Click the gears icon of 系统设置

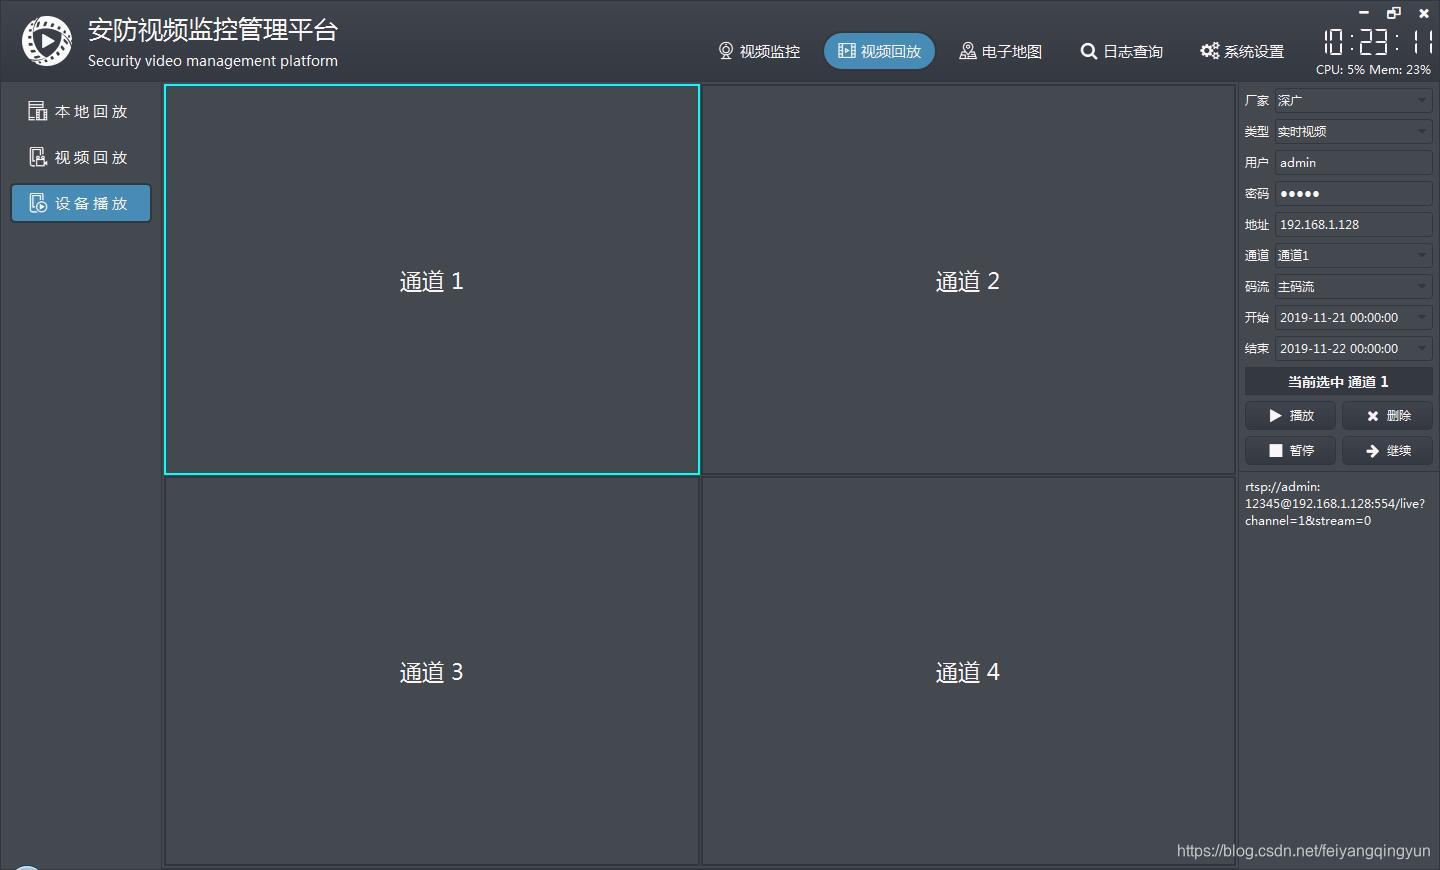point(1209,51)
